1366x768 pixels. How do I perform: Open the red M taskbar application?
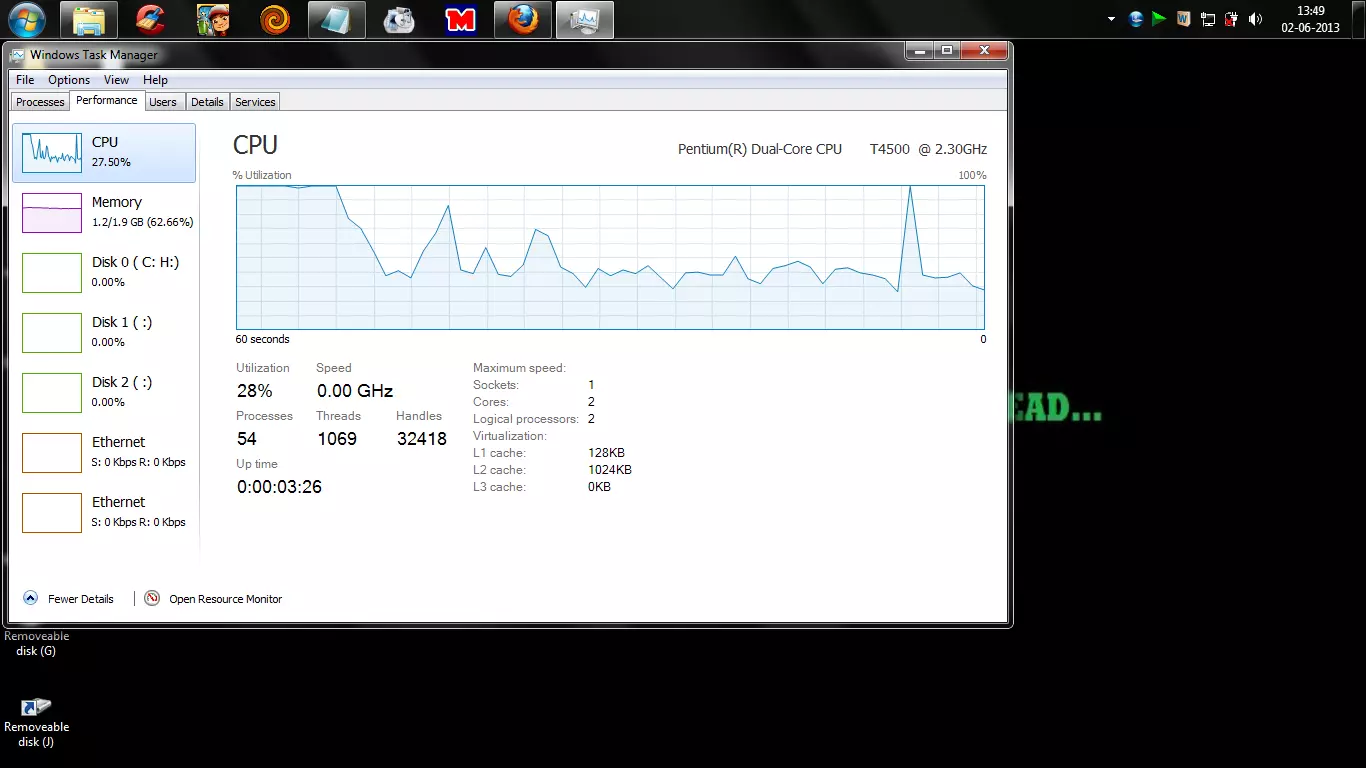(461, 19)
